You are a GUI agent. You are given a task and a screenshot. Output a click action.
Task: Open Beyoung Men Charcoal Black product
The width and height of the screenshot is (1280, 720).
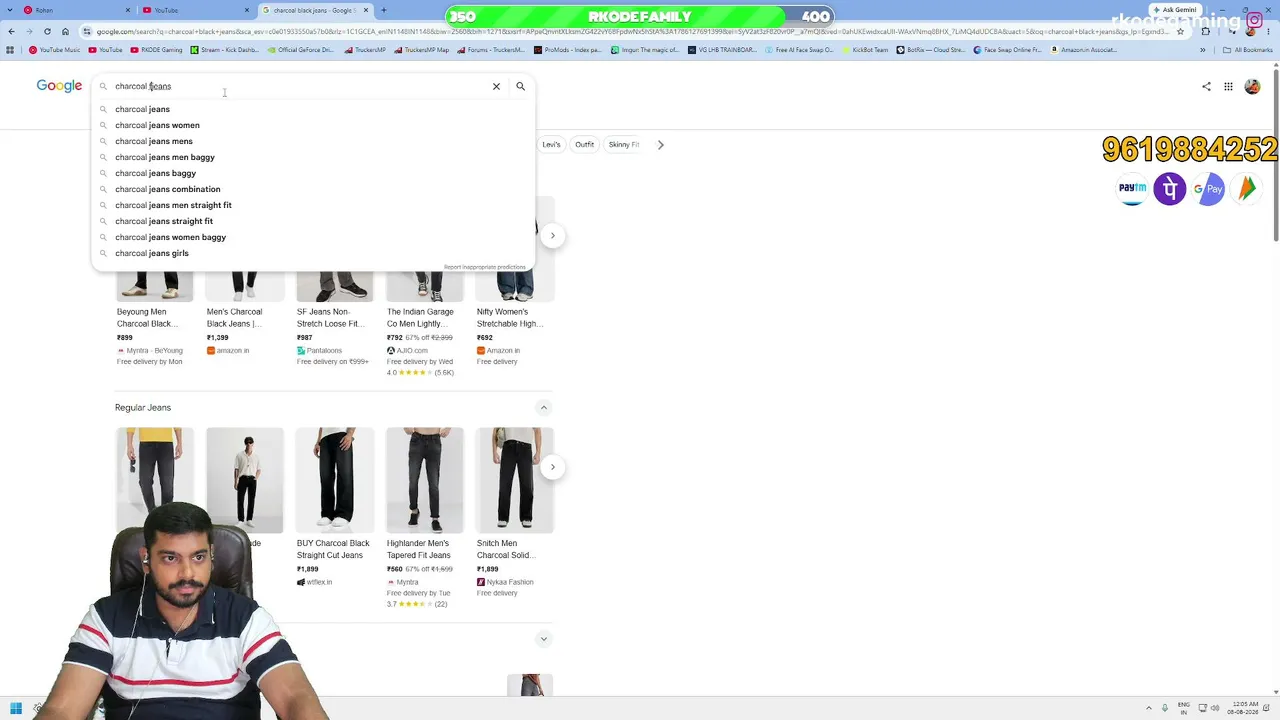coord(154,318)
